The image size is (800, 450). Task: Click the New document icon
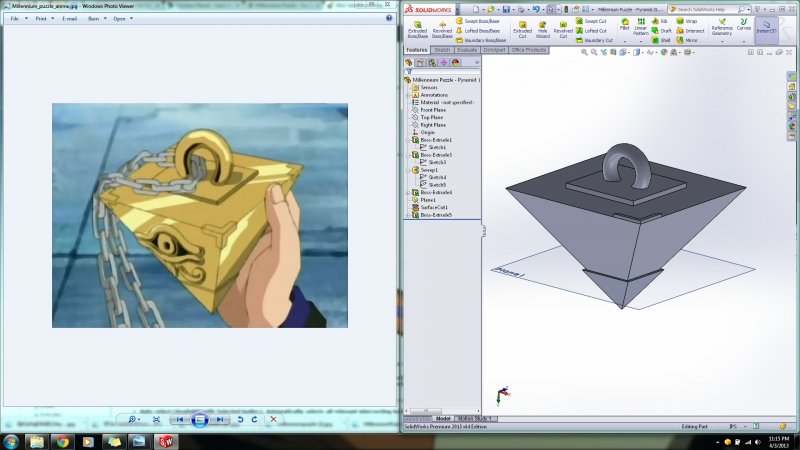point(476,9)
